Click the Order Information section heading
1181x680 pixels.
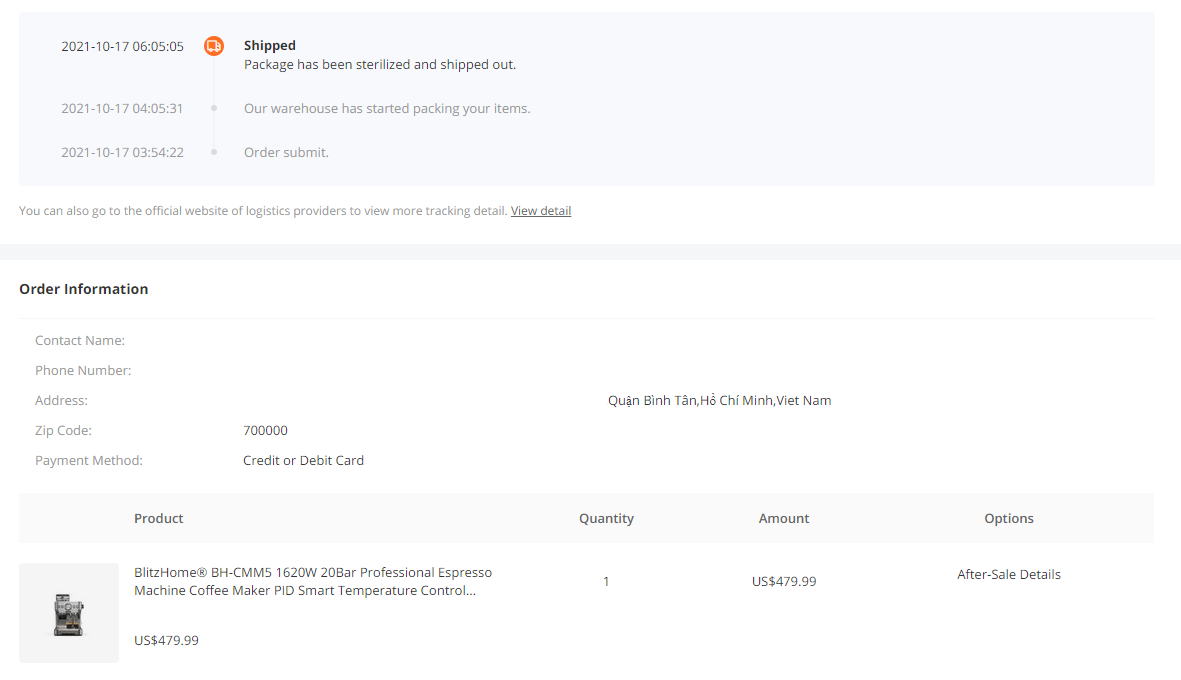click(84, 289)
